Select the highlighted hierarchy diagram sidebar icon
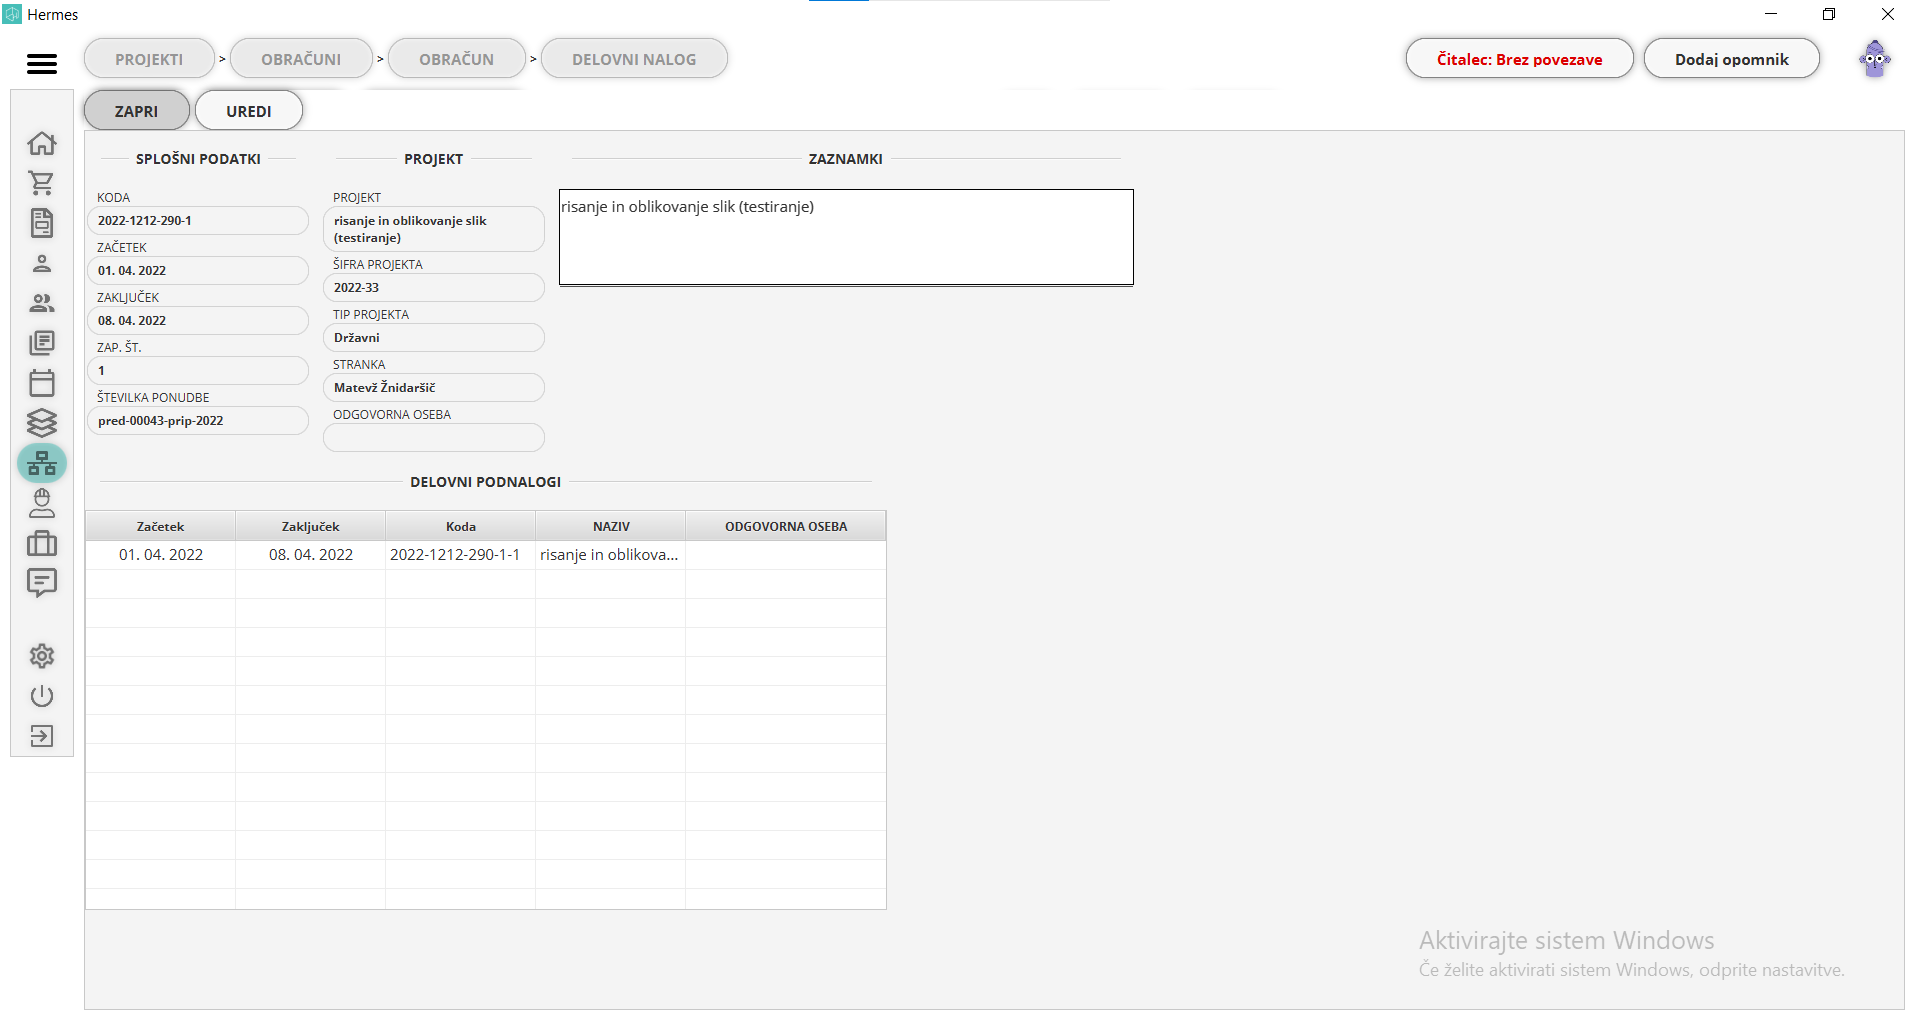This screenshot has width=1920, height=1027. pyautogui.click(x=42, y=463)
